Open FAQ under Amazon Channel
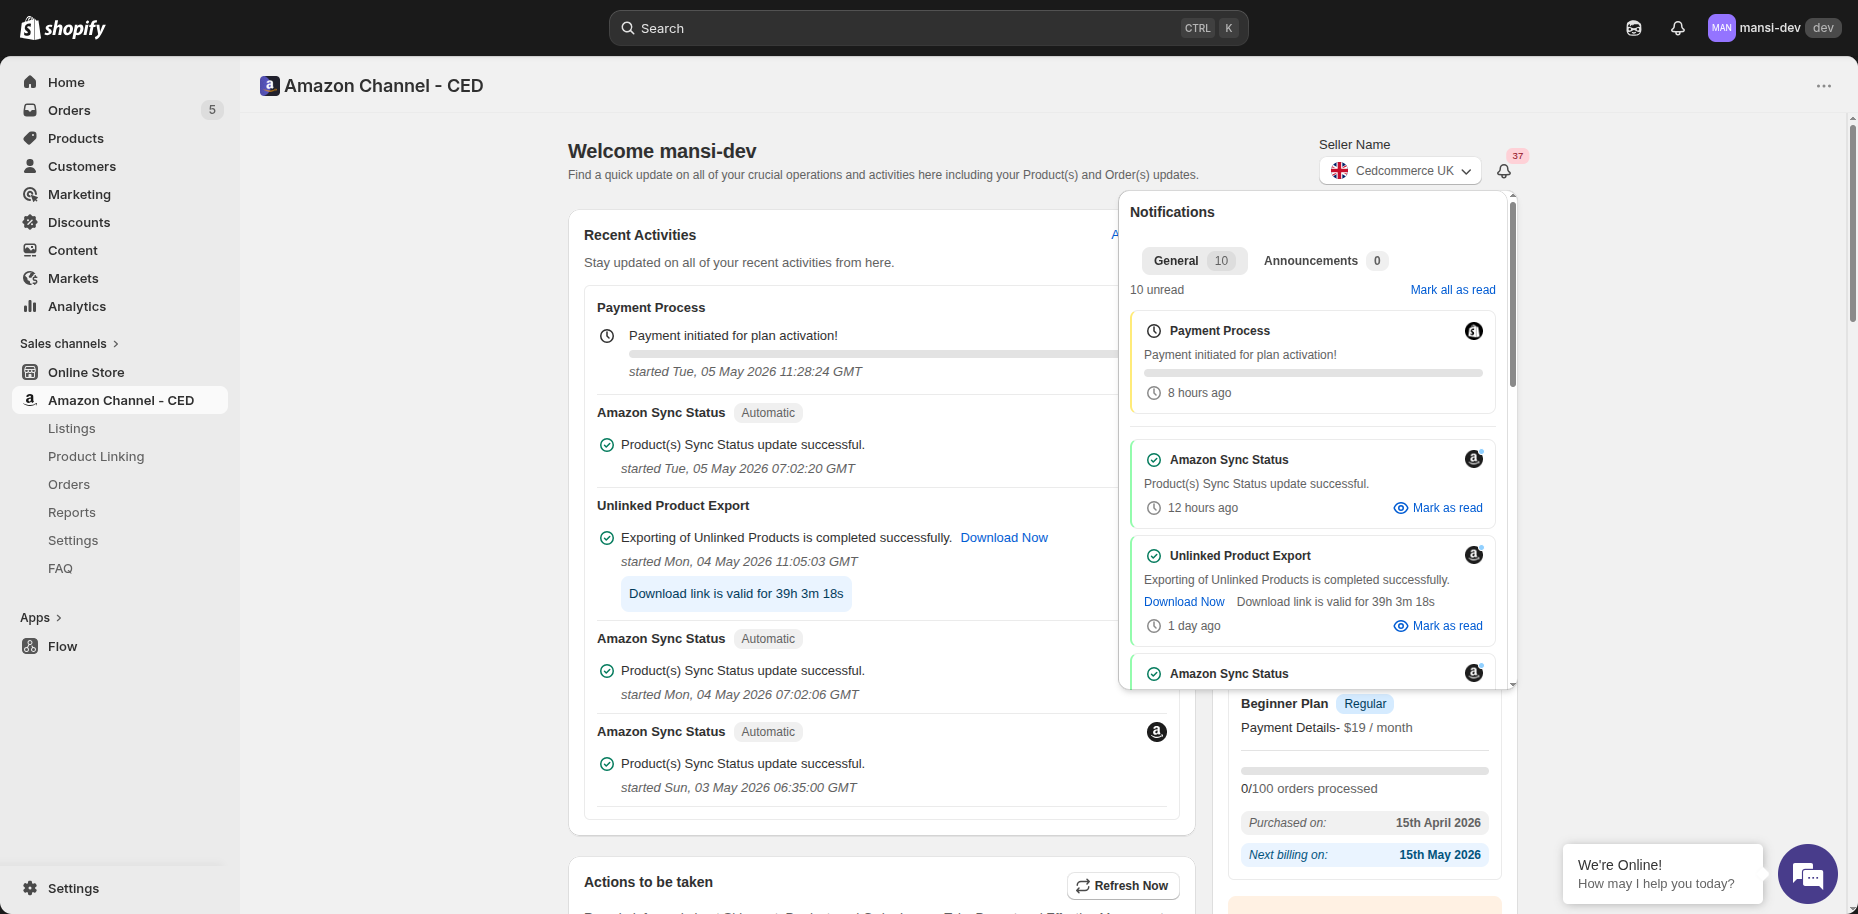The image size is (1858, 914). point(60,568)
